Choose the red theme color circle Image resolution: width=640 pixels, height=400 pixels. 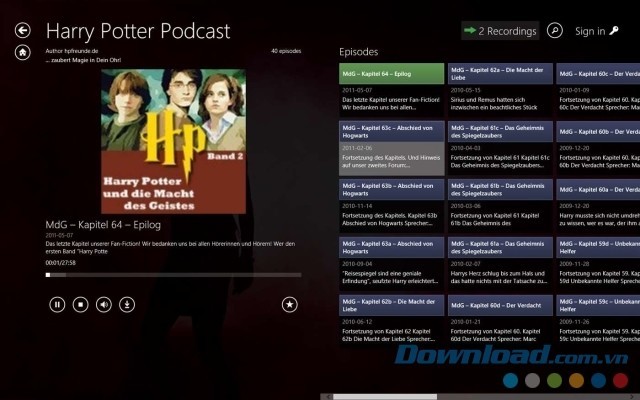pos(620,380)
